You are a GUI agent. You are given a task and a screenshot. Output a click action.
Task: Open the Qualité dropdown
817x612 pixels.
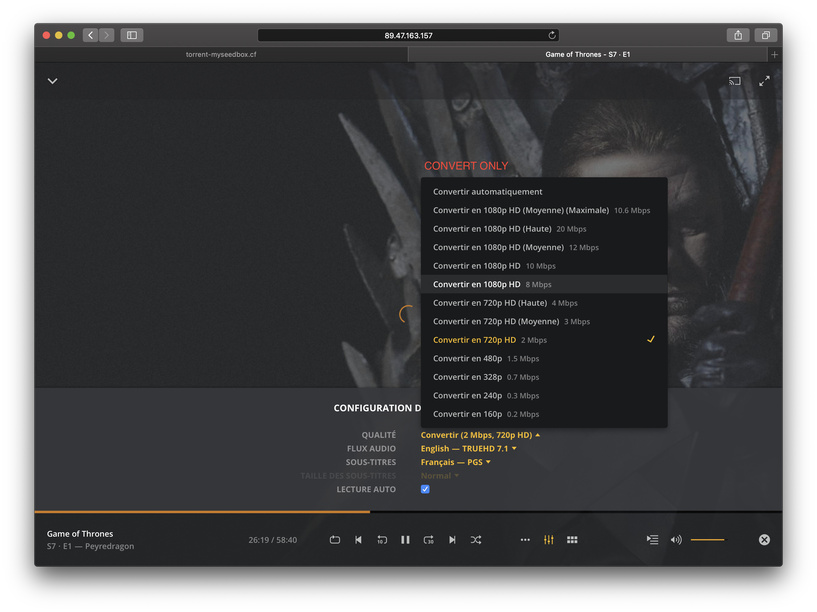pyautogui.click(x=480, y=435)
